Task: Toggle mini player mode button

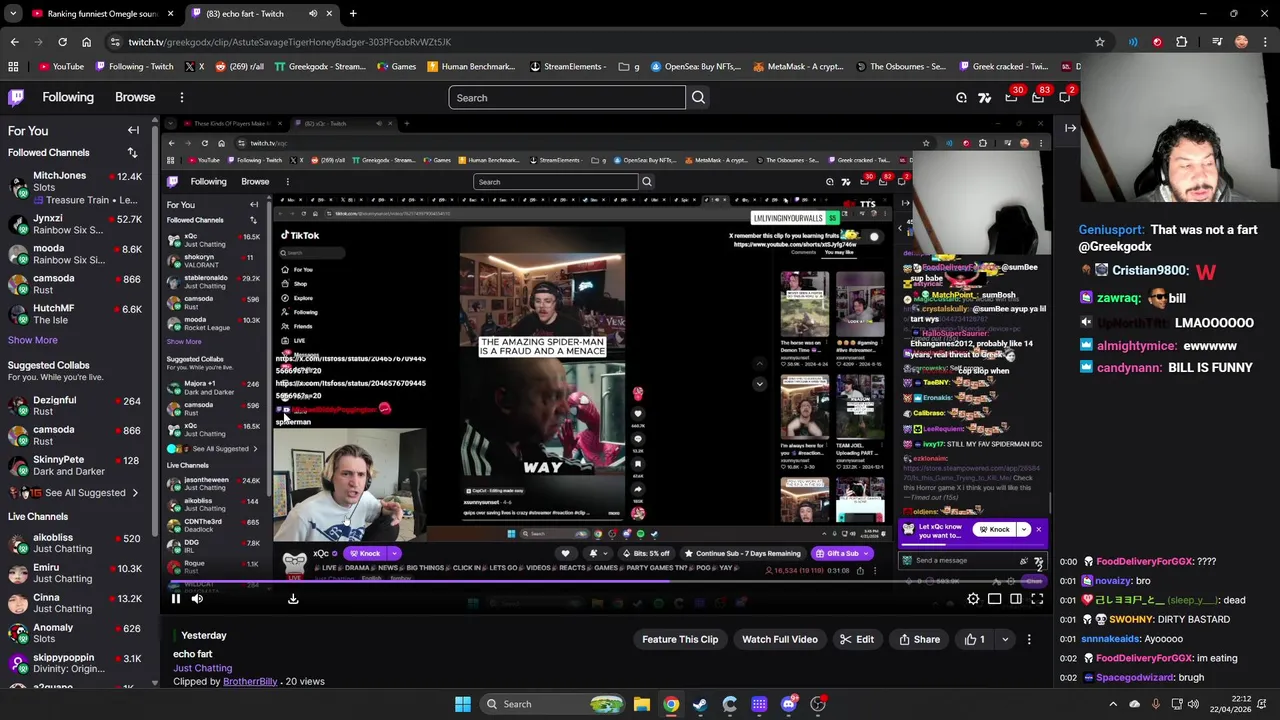Action: tap(994, 599)
